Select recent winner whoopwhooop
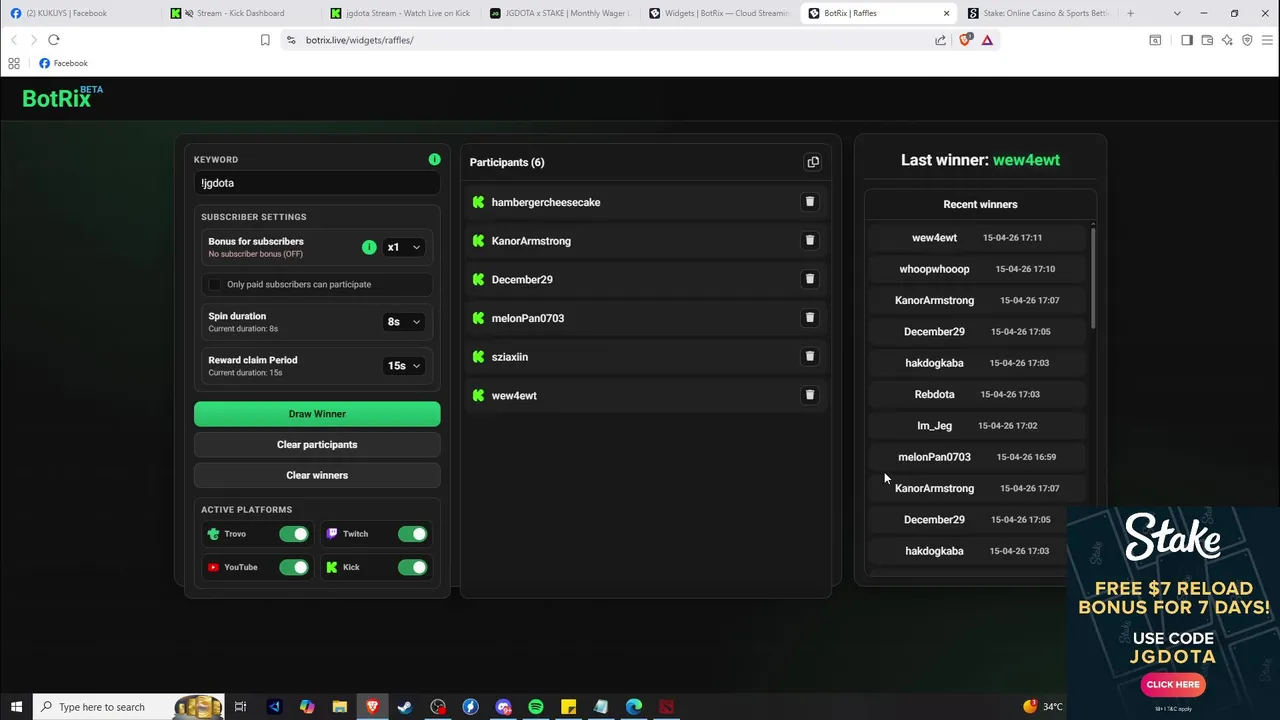This screenshot has width=1280, height=720. [x=934, y=269]
